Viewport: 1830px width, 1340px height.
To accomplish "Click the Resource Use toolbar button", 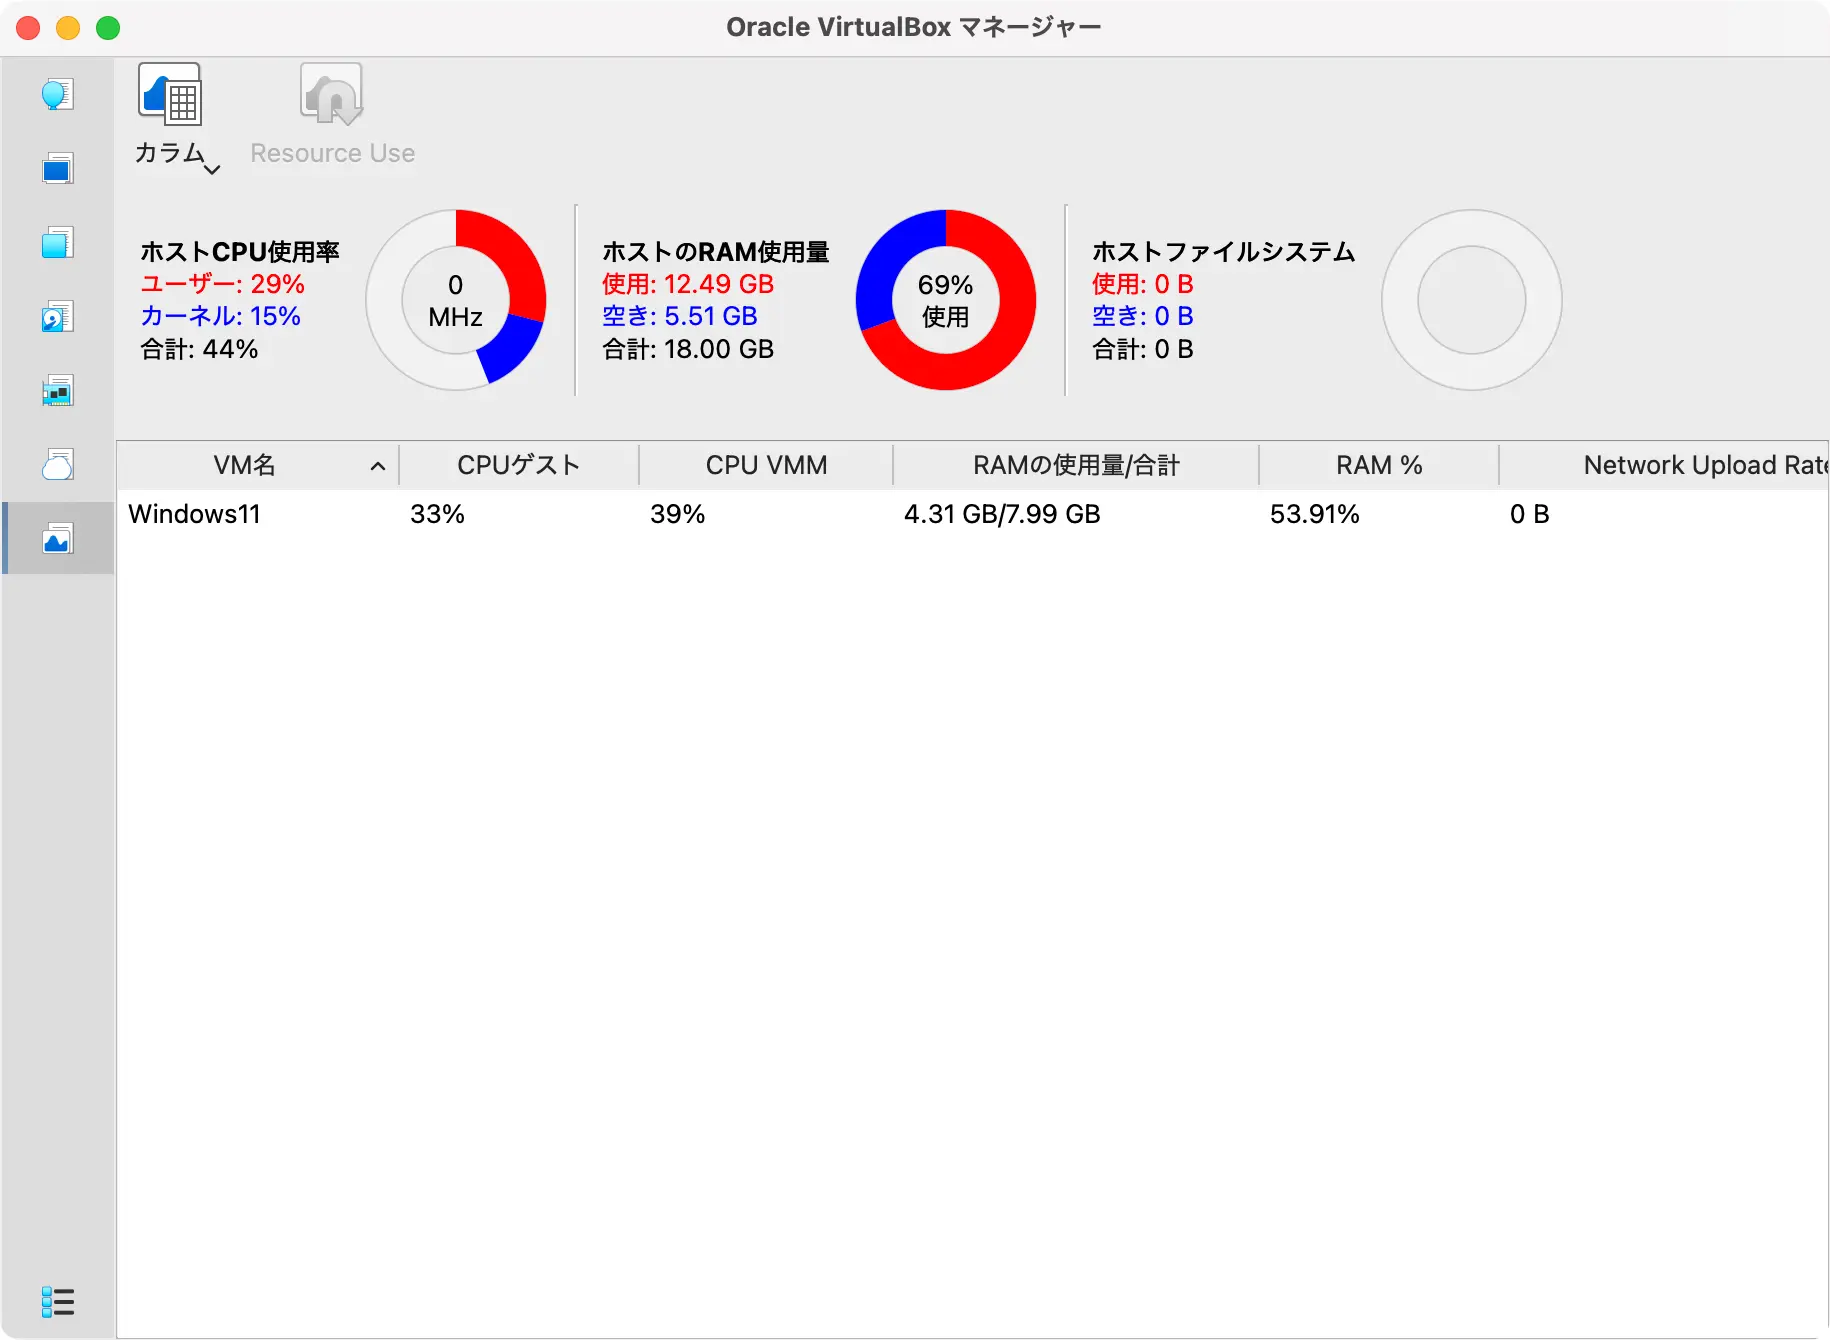I will [332, 115].
